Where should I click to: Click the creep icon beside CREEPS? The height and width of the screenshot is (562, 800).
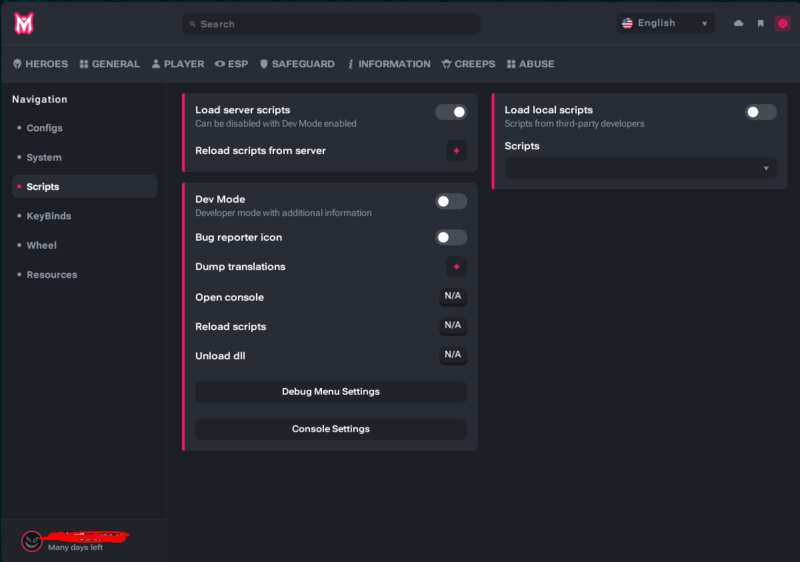tap(446, 64)
